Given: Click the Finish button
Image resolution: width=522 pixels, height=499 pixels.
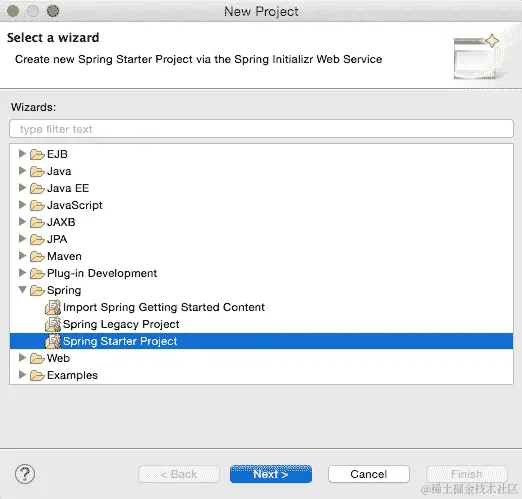Looking at the screenshot, I should tap(467, 474).
